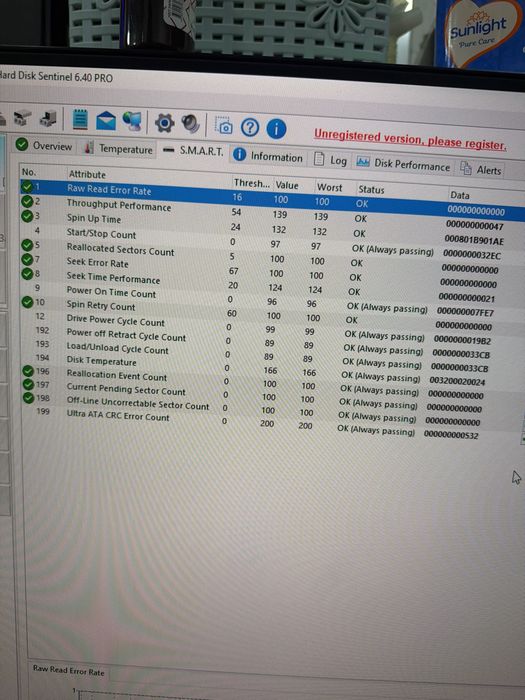Click the green check on Reallocation Event Count row
The width and height of the screenshot is (525, 700).
point(28,371)
